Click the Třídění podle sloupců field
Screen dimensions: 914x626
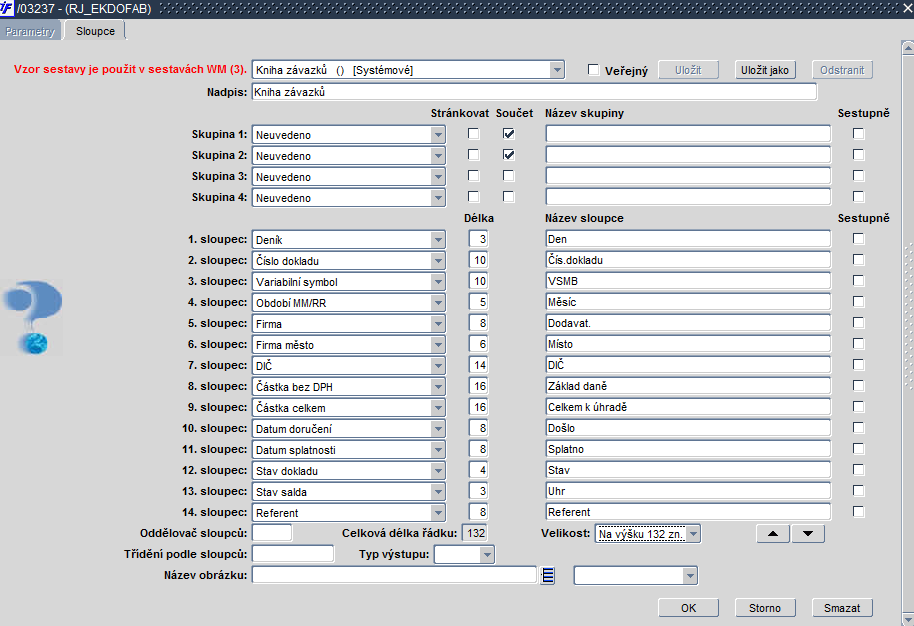[293, 554]
